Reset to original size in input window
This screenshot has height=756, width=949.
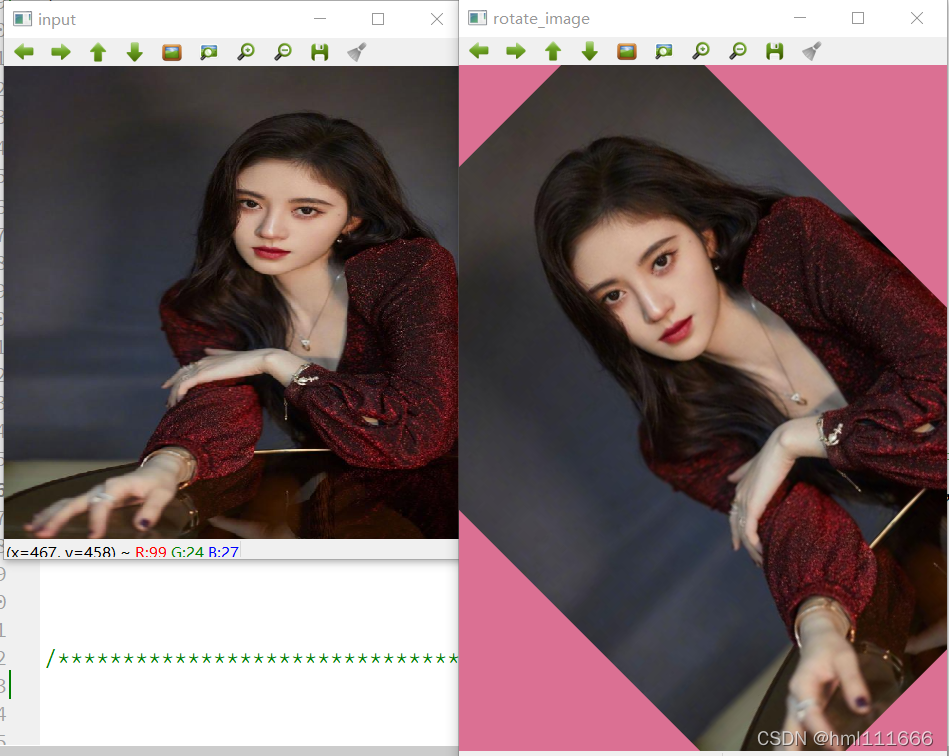pyautogui.click(x=172, y=52)
